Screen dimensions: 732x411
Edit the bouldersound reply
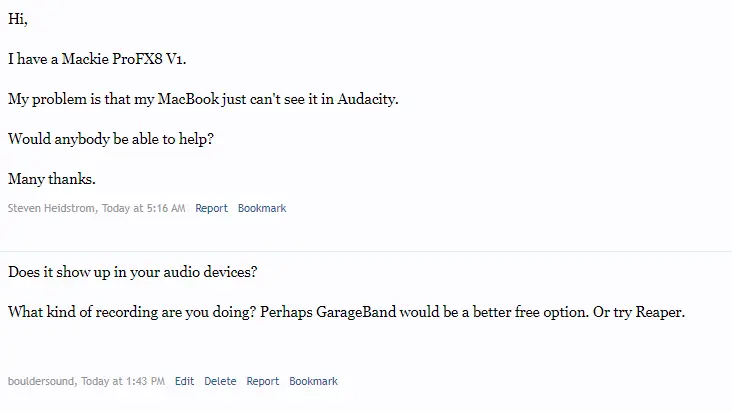tap(184, 381)
